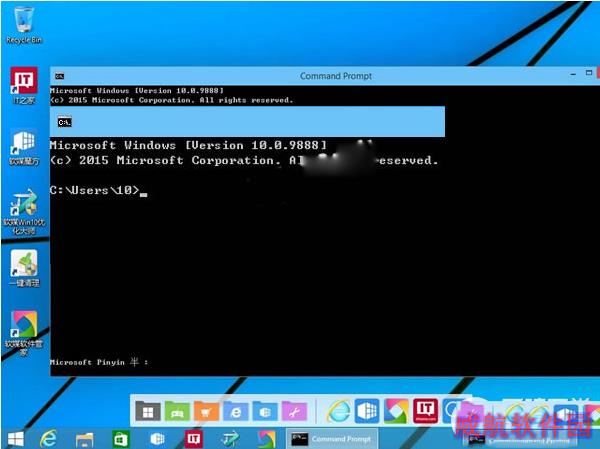This screenshot has width=600, height=449.
Task: Click the C:\Users\10> prompt line
Action: tap(98, 190)
